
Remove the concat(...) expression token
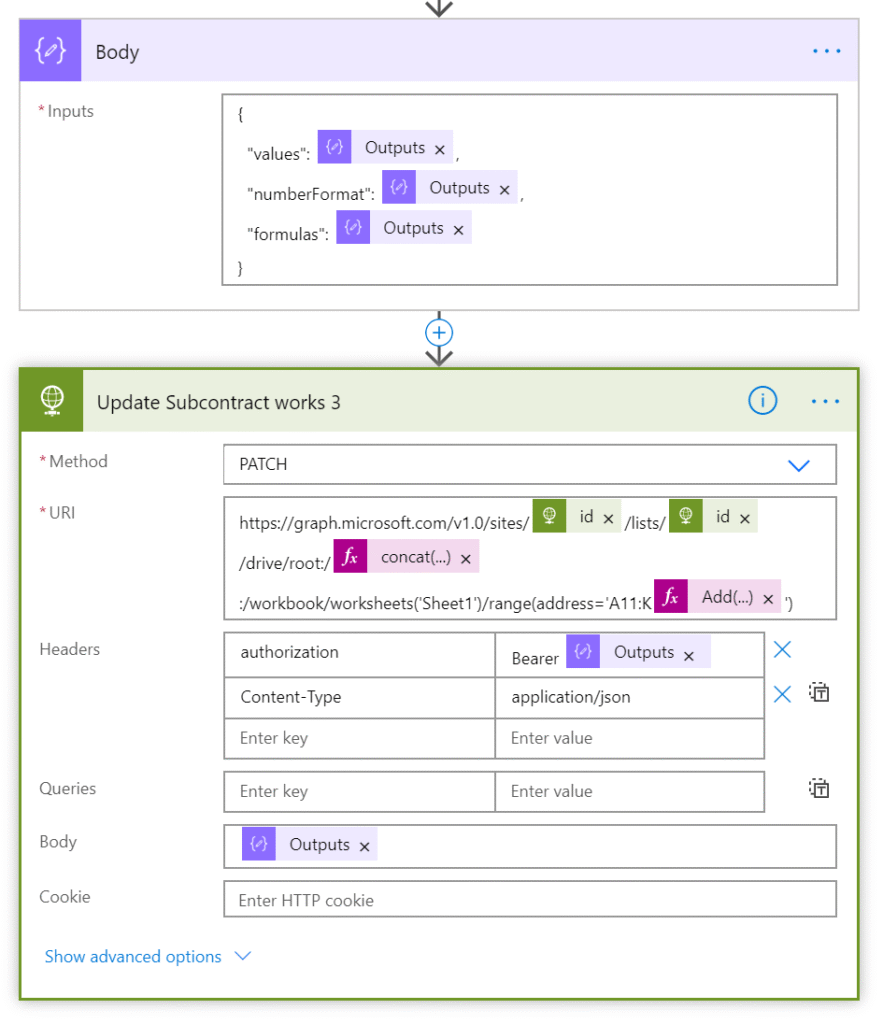coord(466,559)
